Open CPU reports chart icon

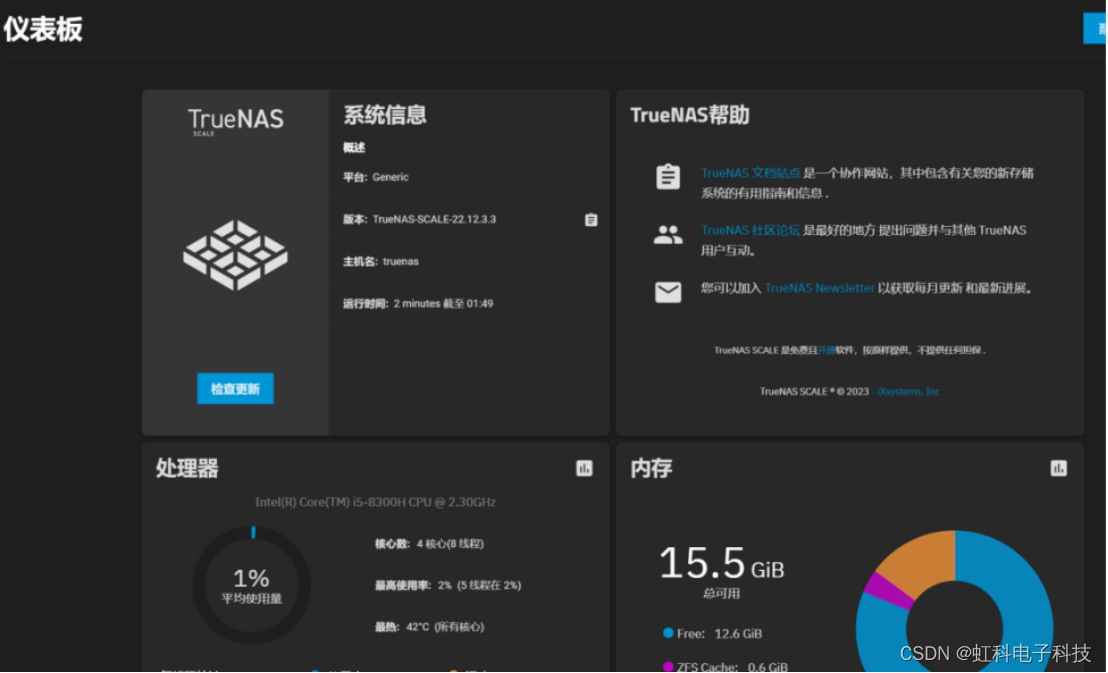tap(584, 468)
